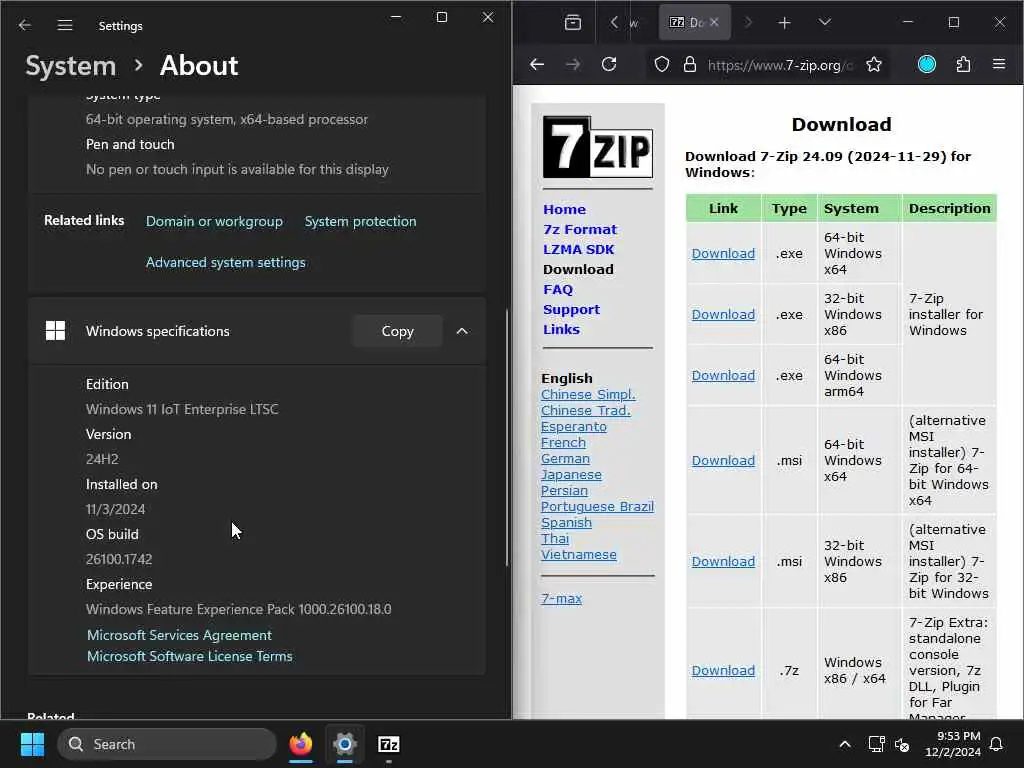Switch site language to Spanish
The width and height of the screenshot is (1024, 768).
566,522
